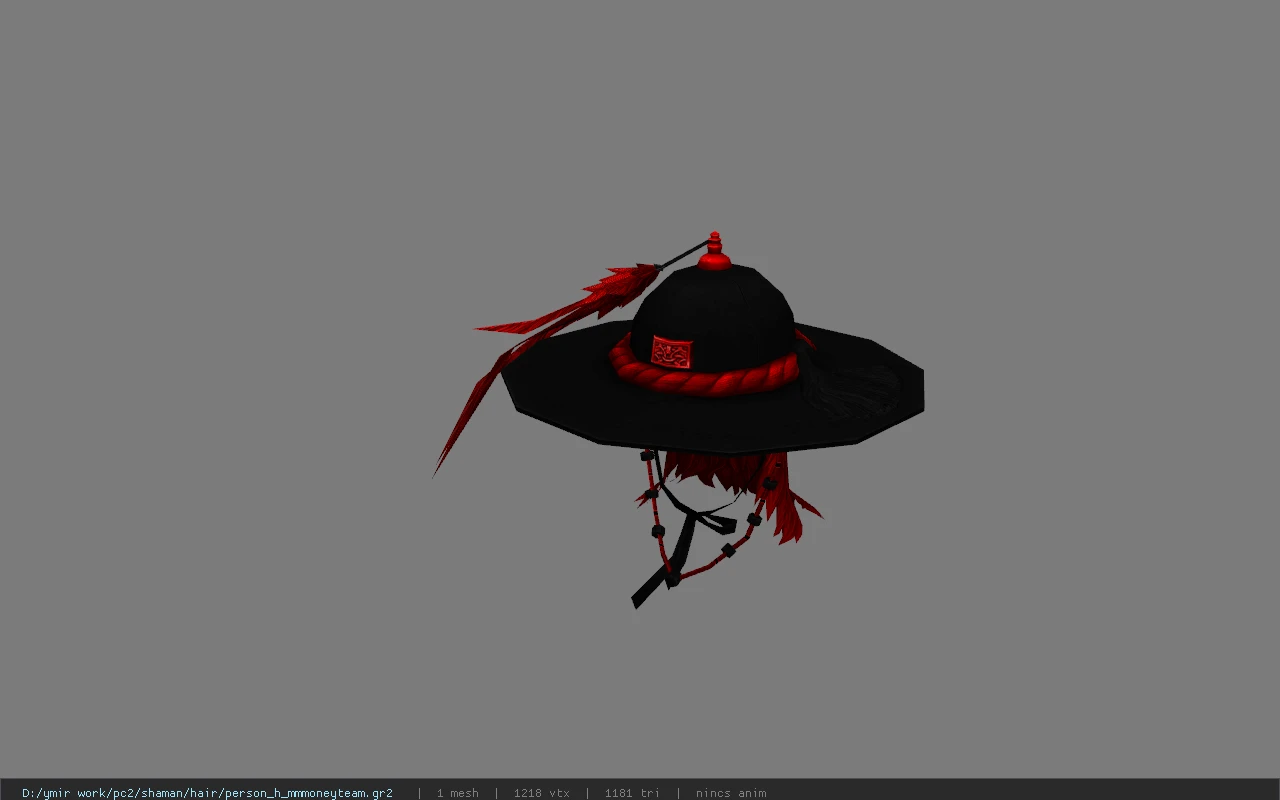The width and height of the screenshot is (1280, 800).
Task: Click the '1 mesh' status entry
Action: [x=457, y=793]
